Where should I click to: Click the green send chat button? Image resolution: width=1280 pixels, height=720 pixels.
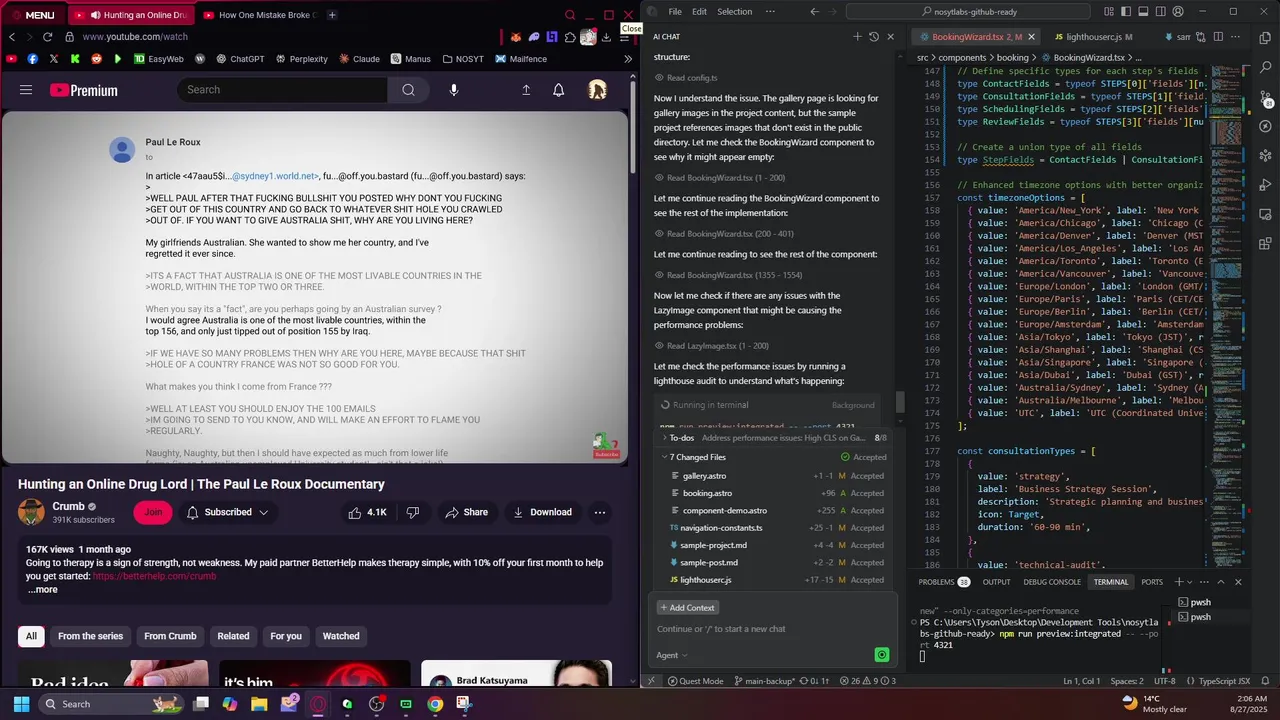click(881, 655)
